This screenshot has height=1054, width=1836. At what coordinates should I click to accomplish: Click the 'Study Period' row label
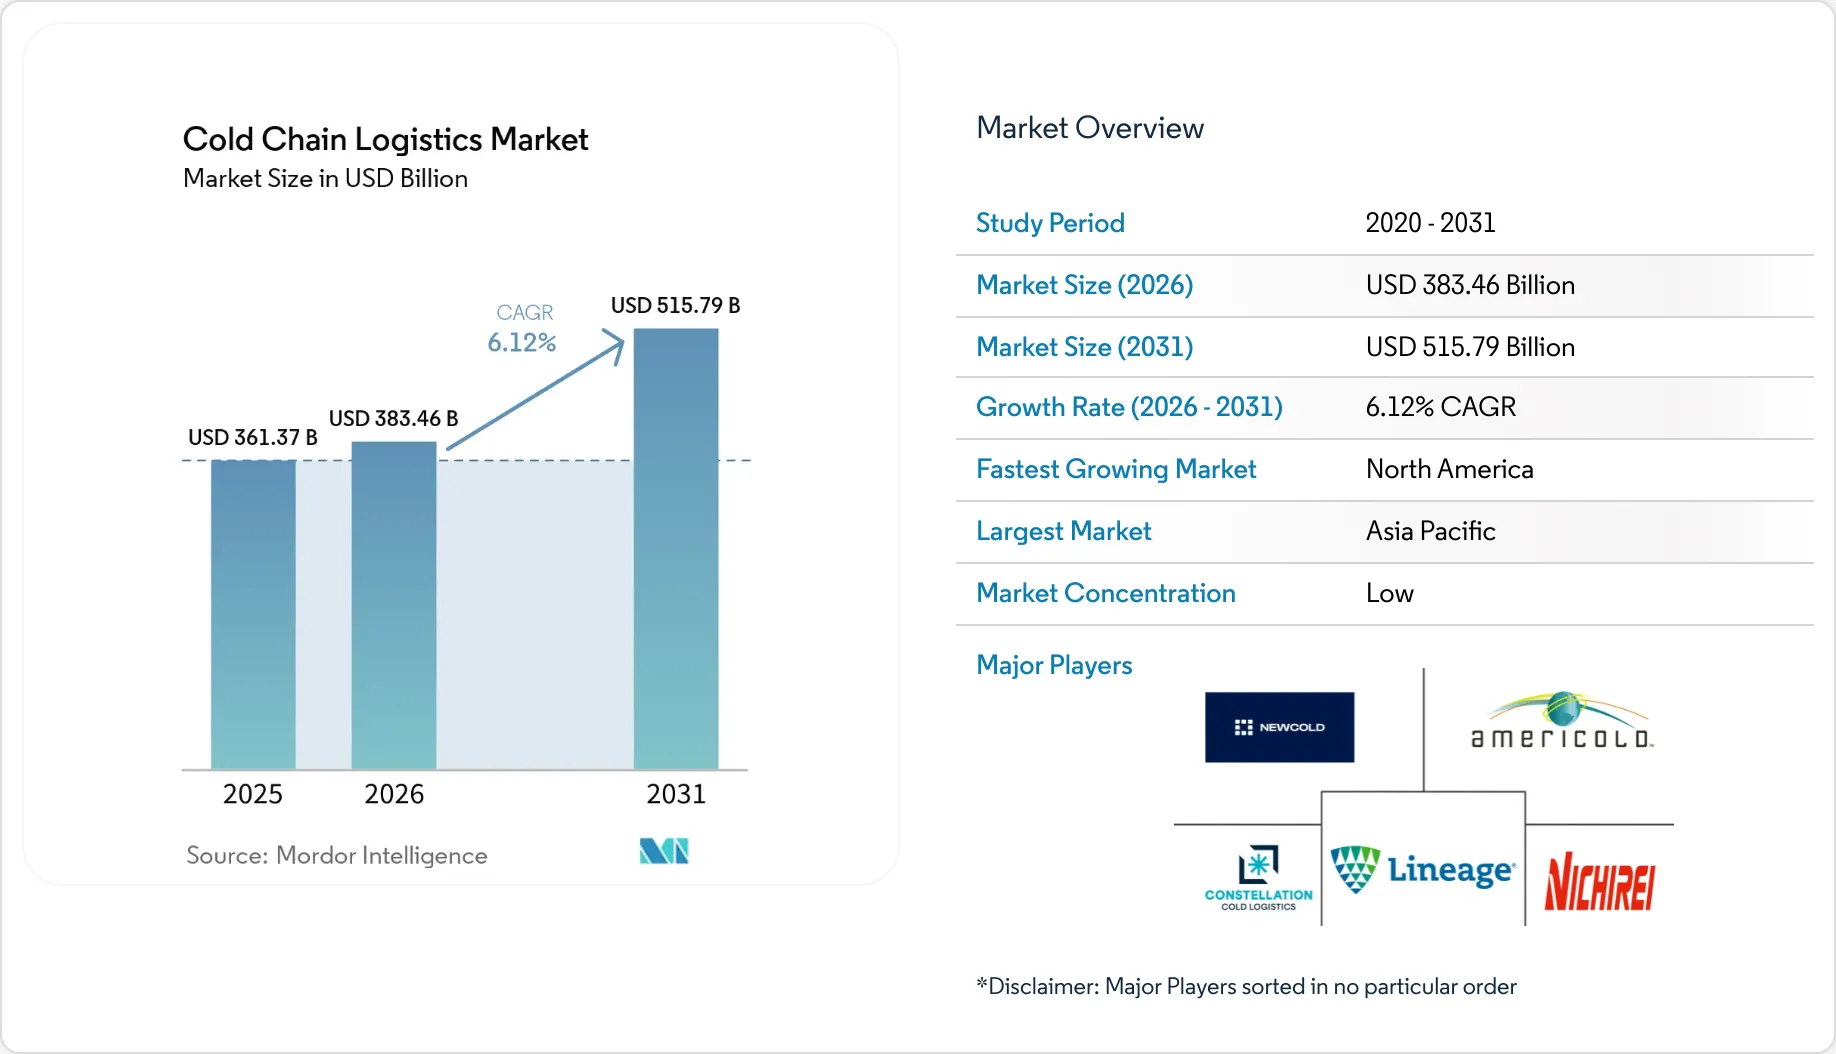click(x=1050, y=223)
